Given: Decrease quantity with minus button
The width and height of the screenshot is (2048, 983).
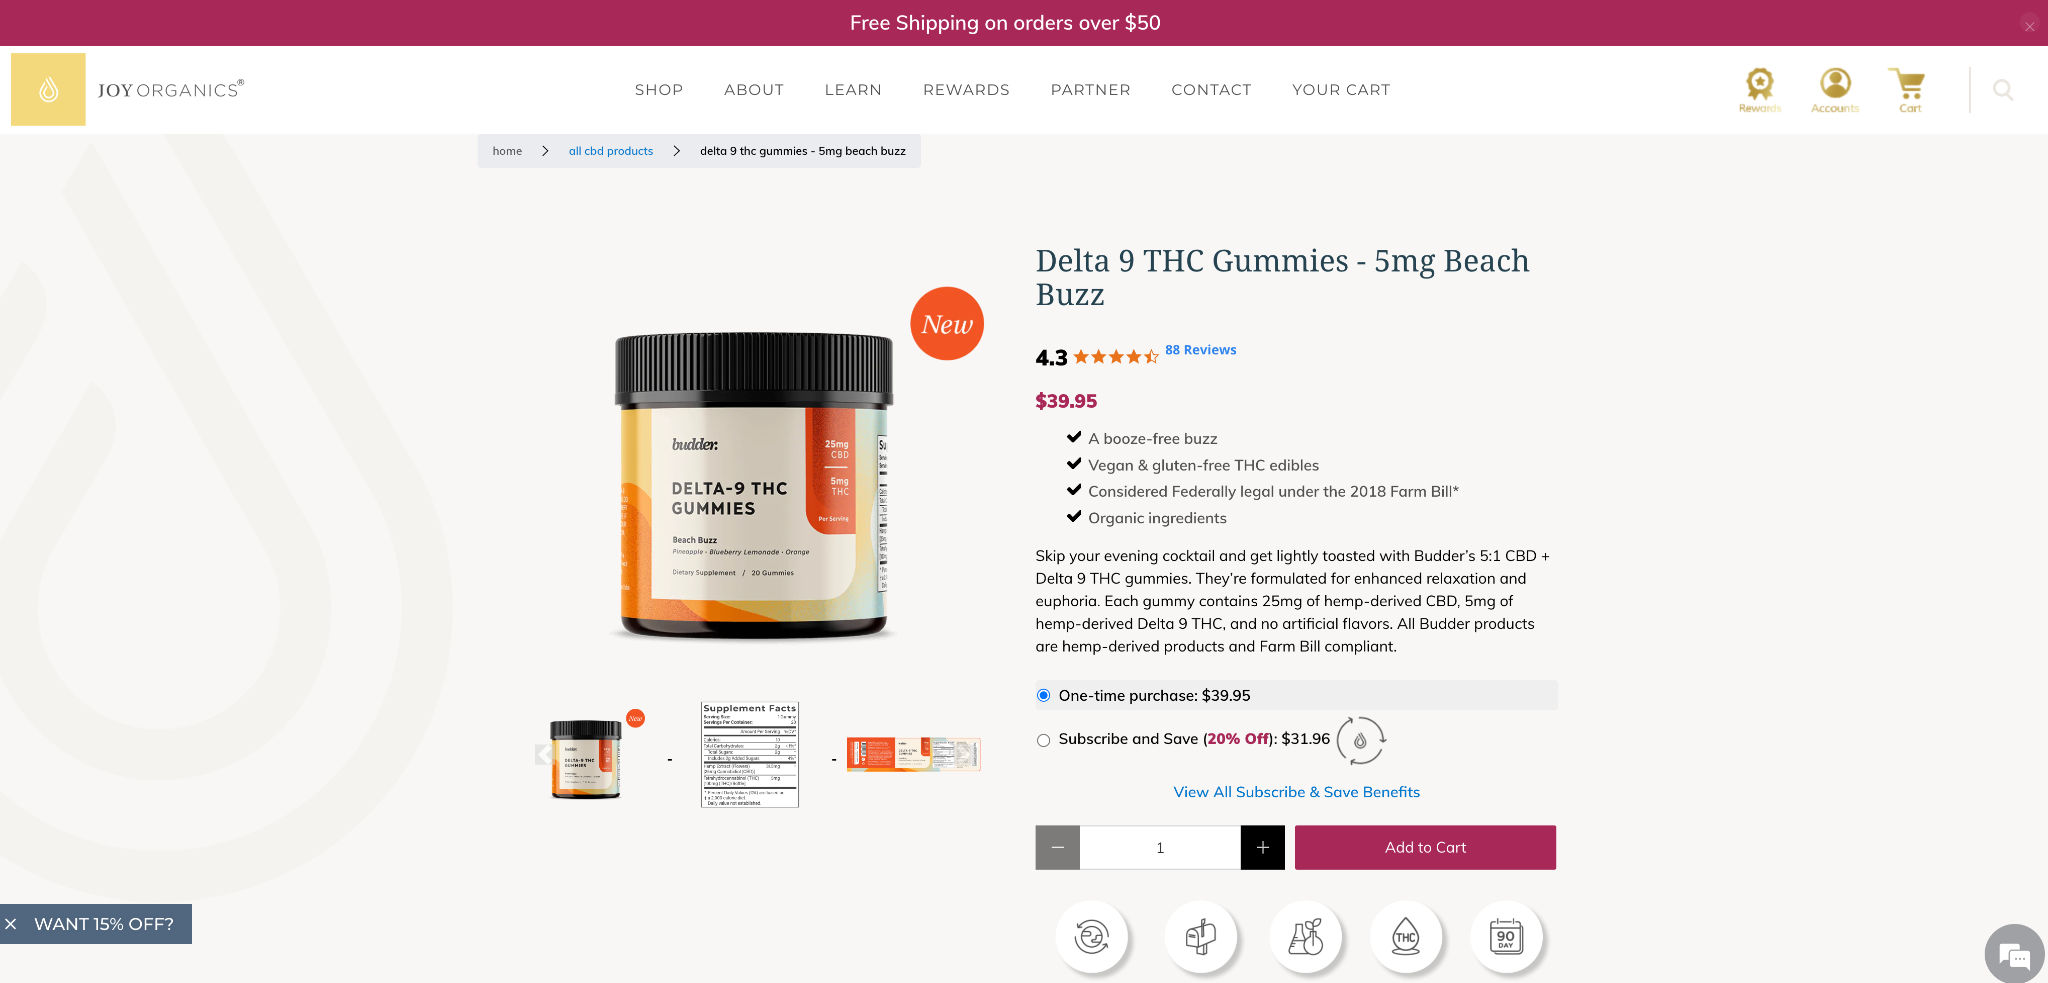Looking at the screenshot, I should click(1058, 848).
